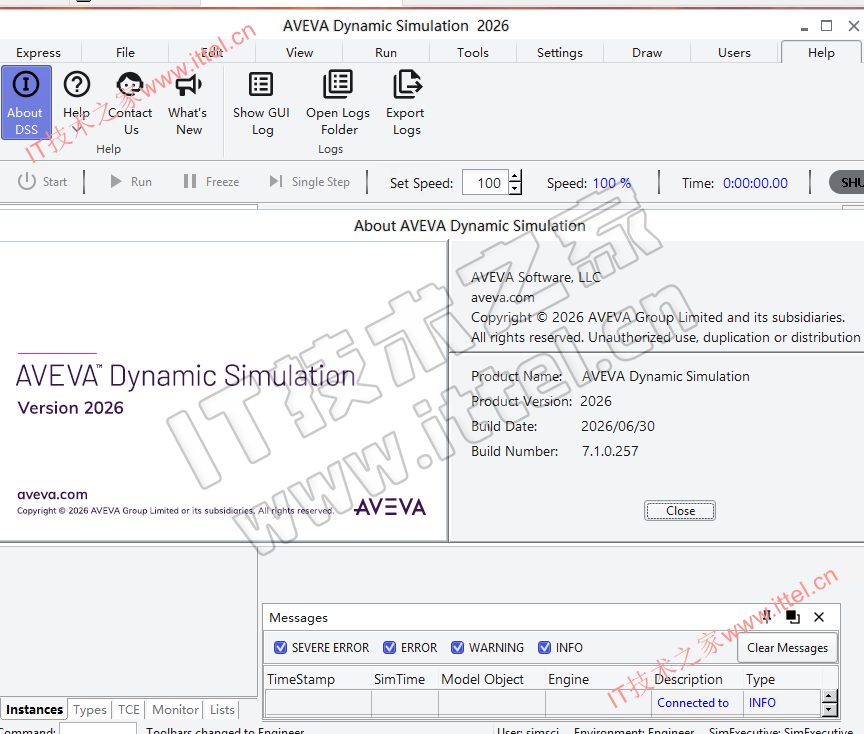The height and width of the screenshot is (734, 864).
Task: Maximize the AVEVA Dynamic Simulation window
Action: click(x=826, y=26)
